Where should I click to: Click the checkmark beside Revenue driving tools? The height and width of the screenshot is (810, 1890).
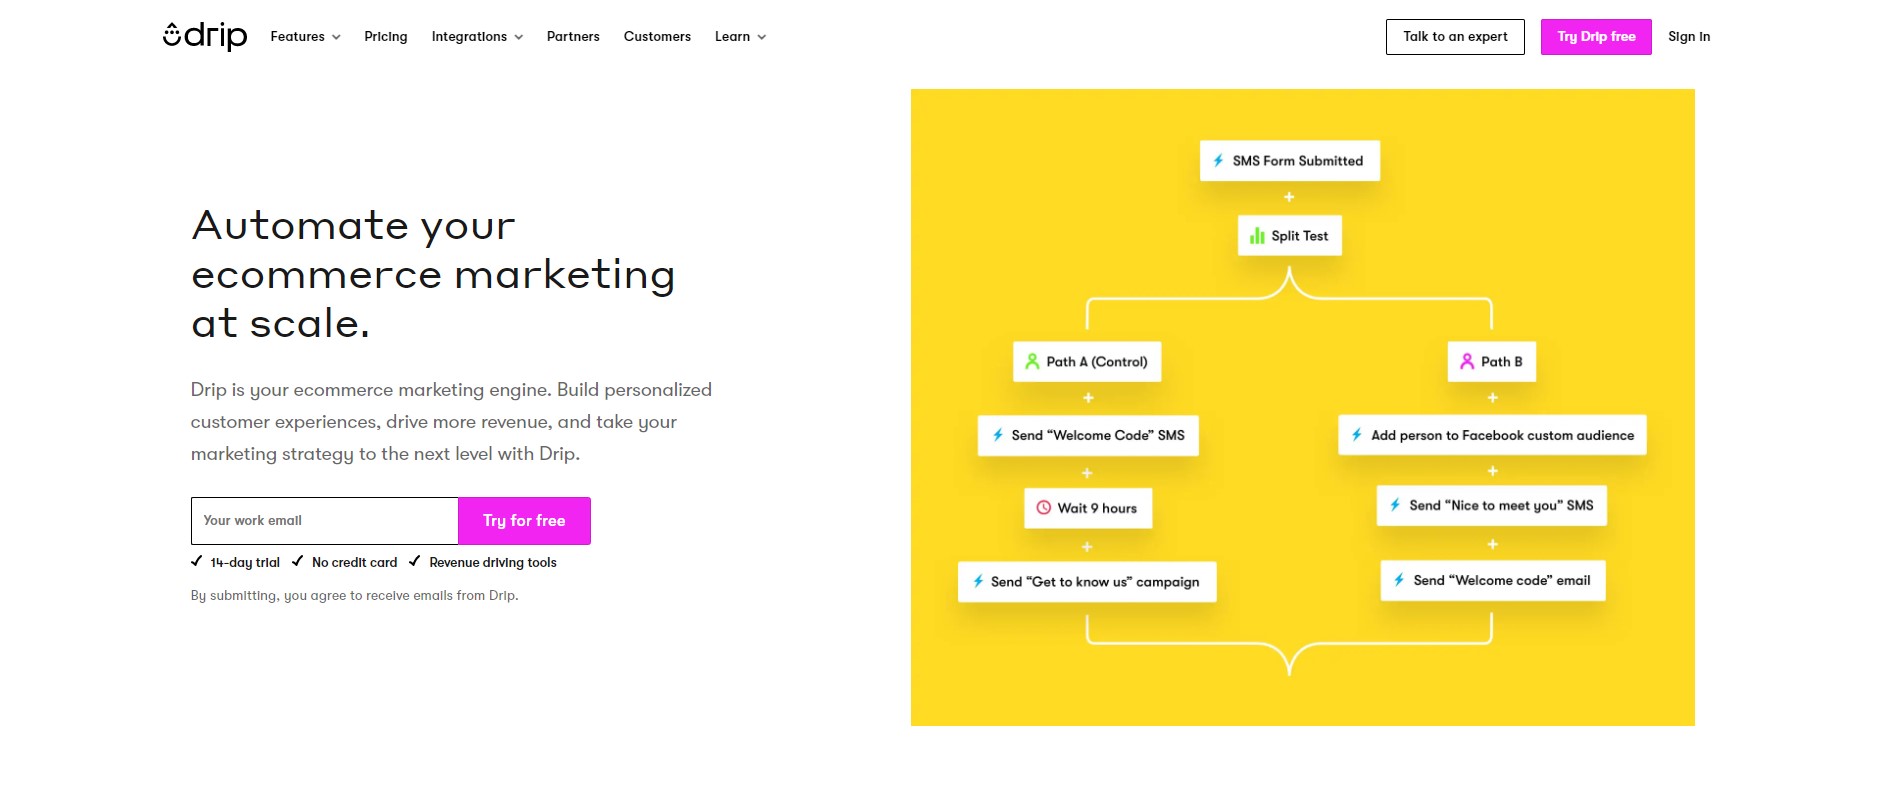[x=414, y=561]
